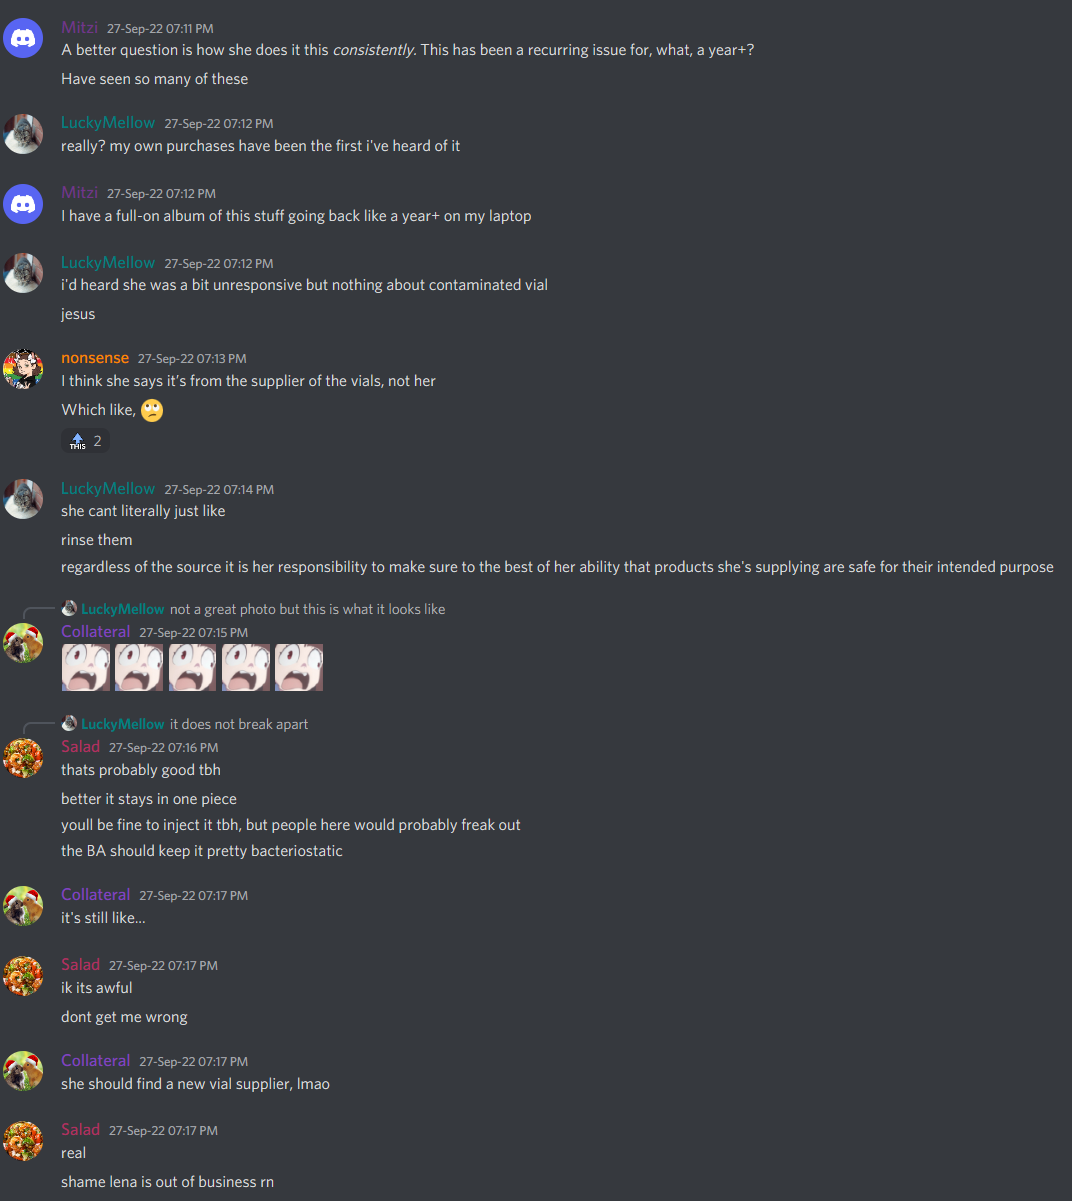Click Mitzi's username above "I have a full-on album"
The image size is (1072, 1201).
coord(80,193)
